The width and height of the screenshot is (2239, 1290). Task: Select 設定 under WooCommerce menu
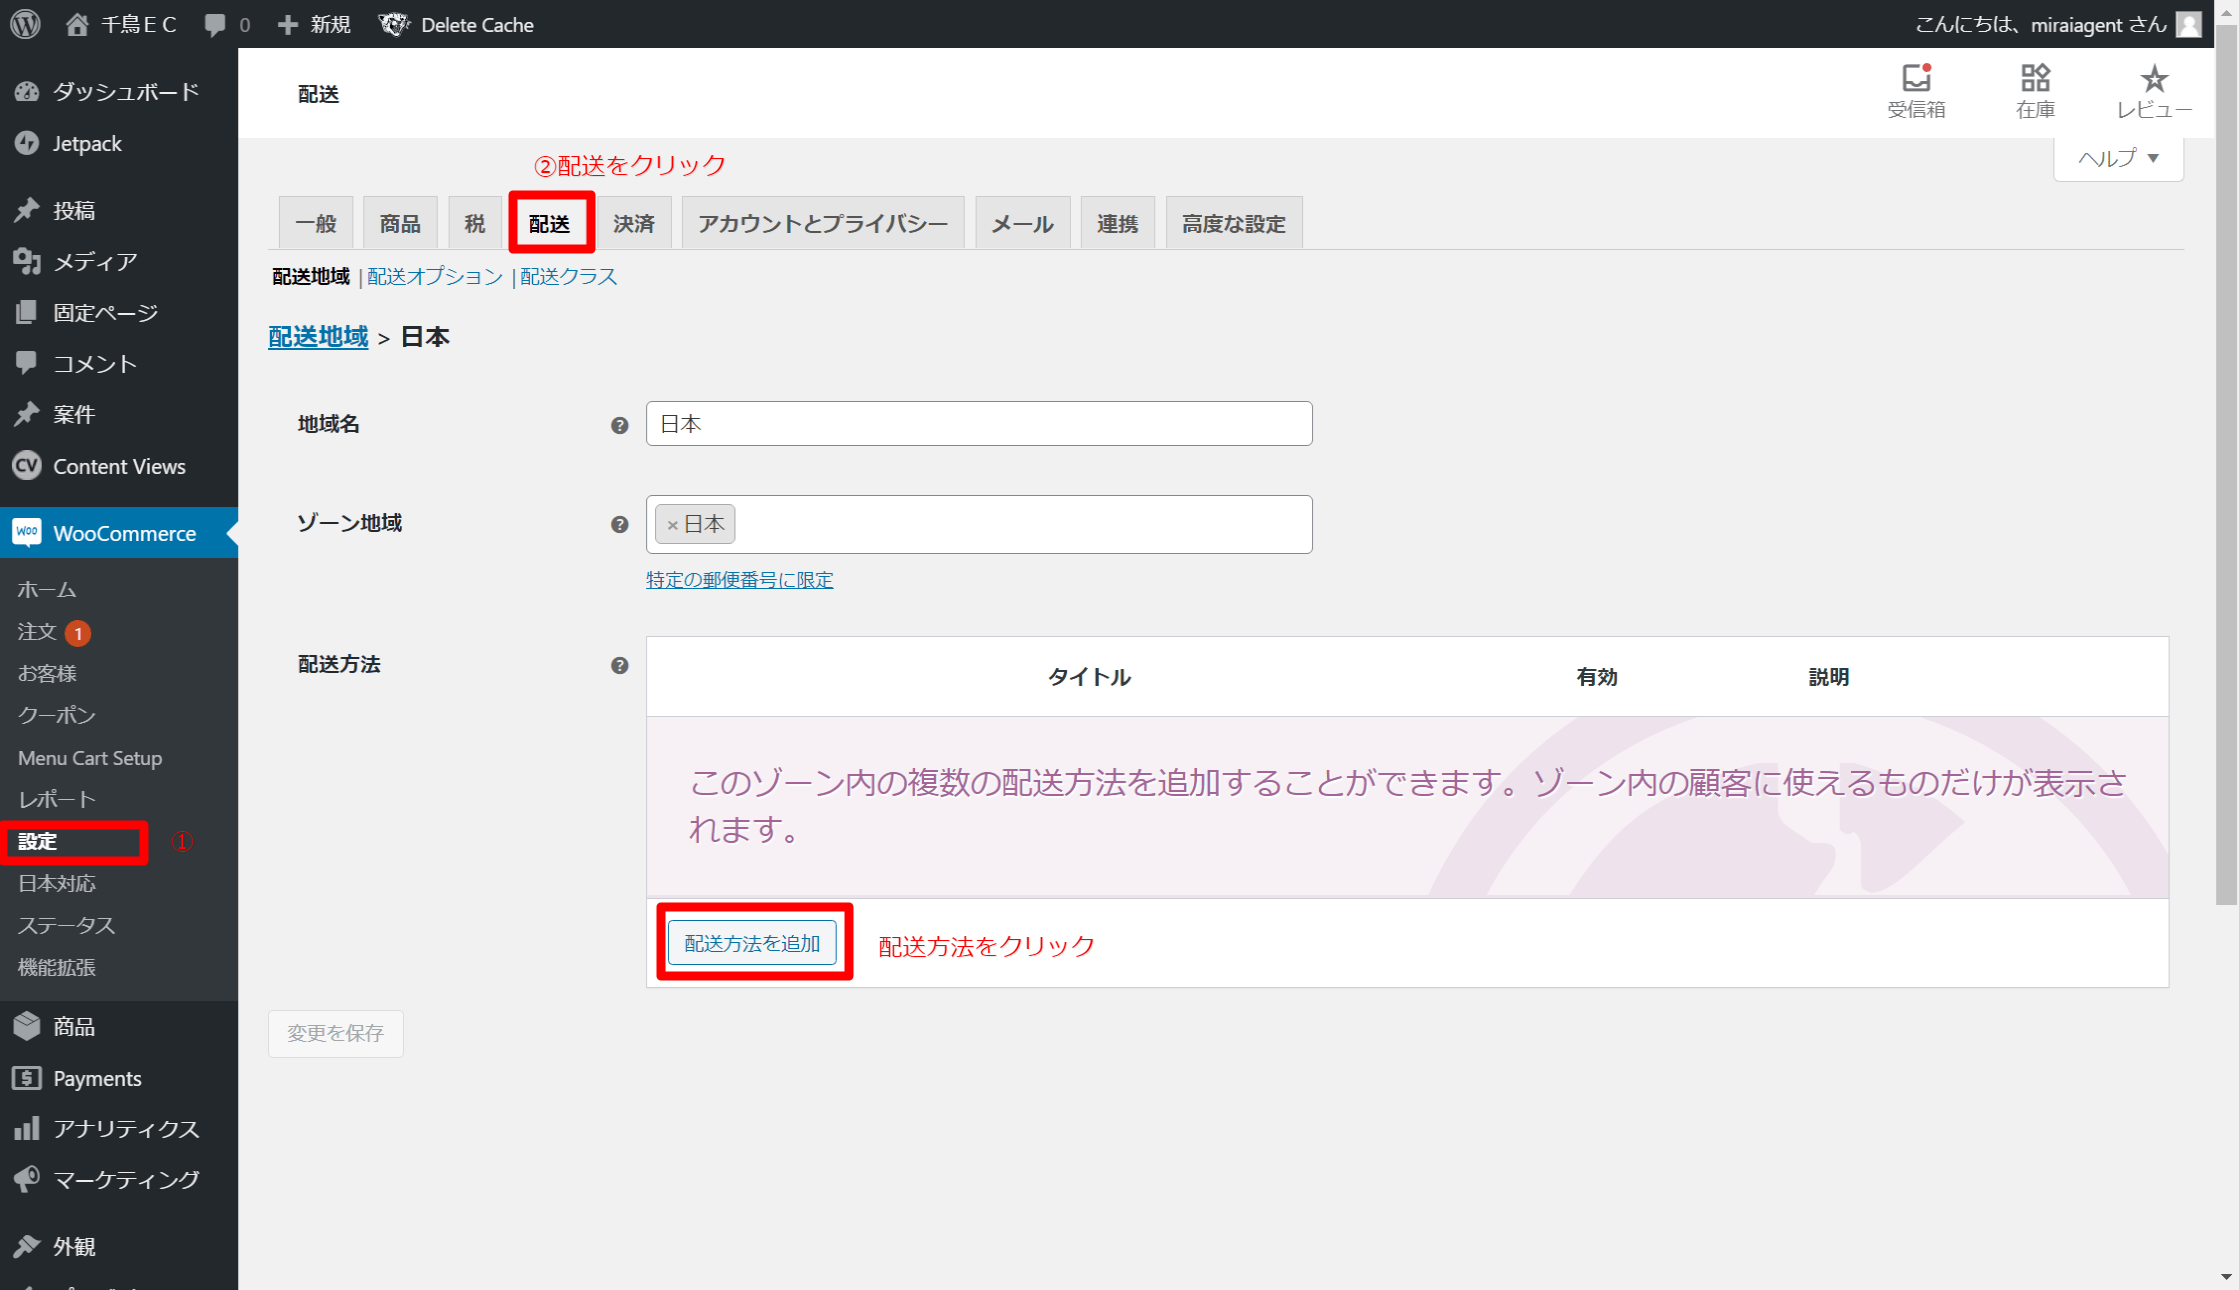click(37, 841)
